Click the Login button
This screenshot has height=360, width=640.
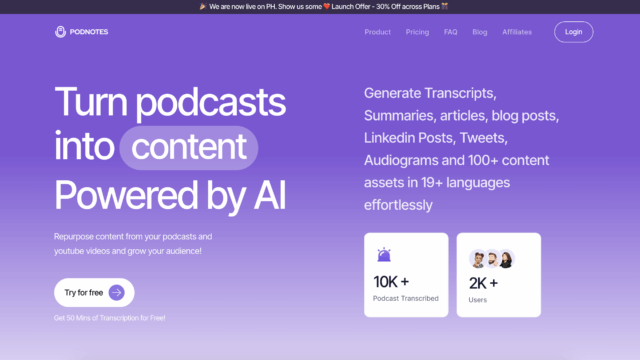tap(573, 32)
